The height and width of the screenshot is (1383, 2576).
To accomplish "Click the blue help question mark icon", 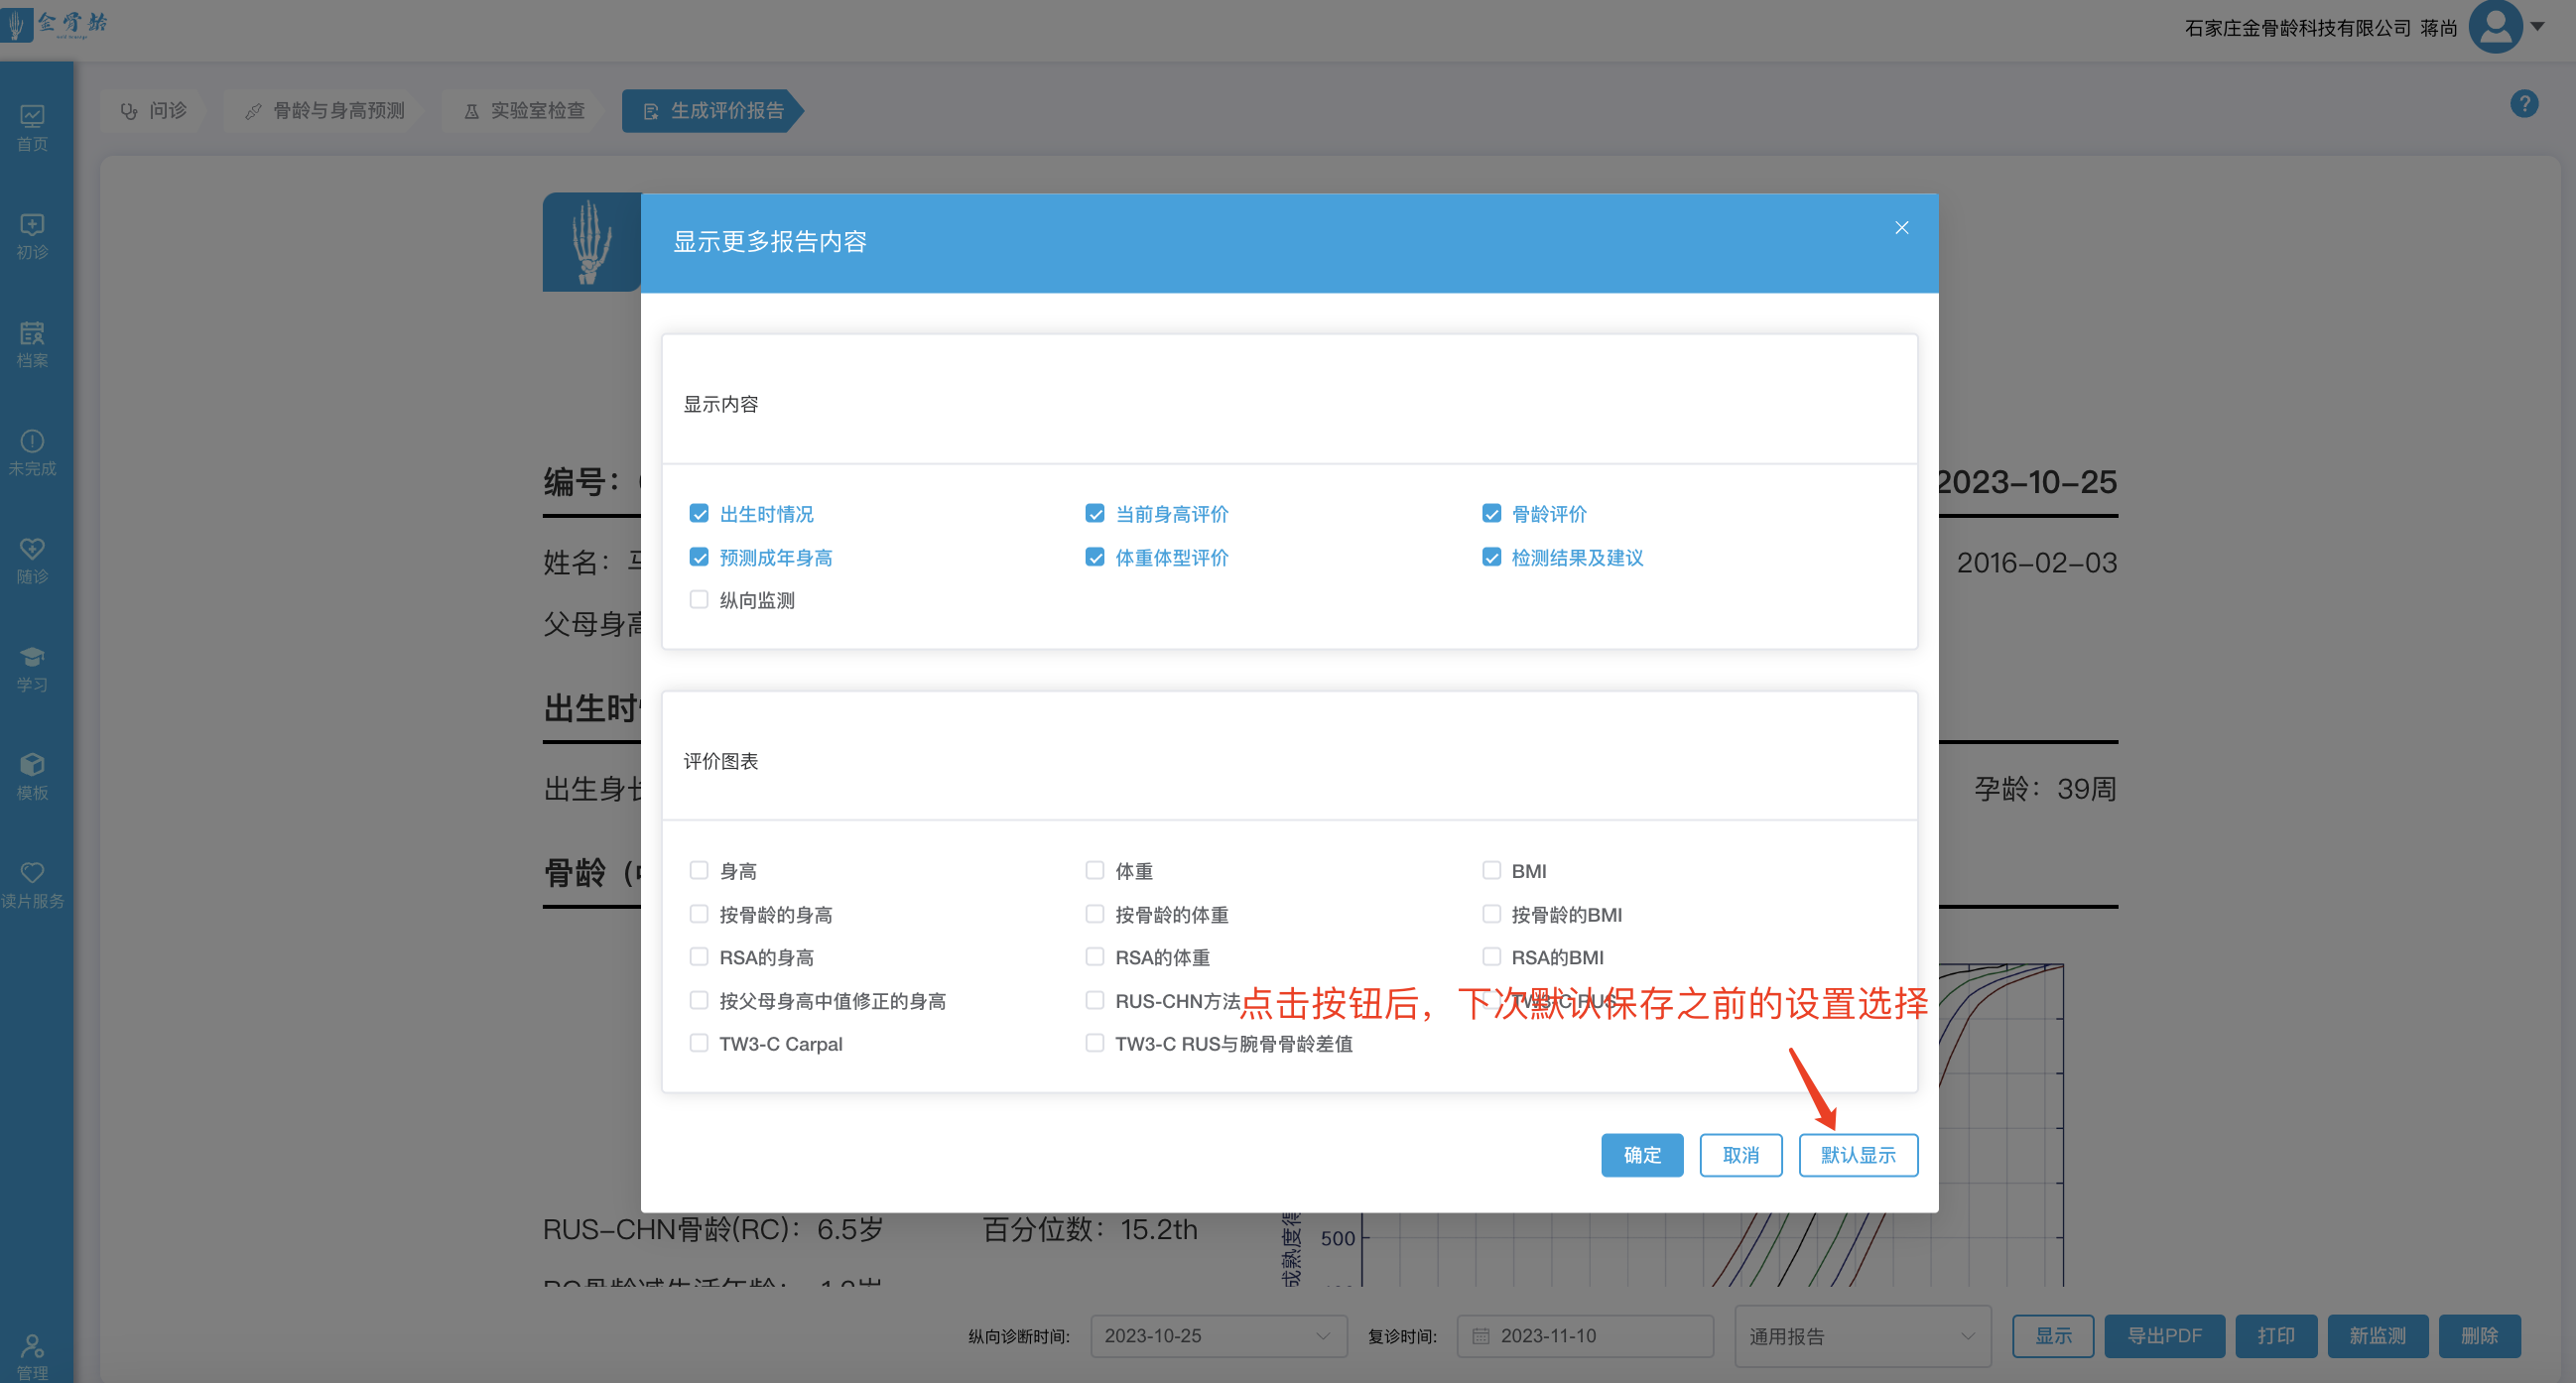I will point(2523,104).
